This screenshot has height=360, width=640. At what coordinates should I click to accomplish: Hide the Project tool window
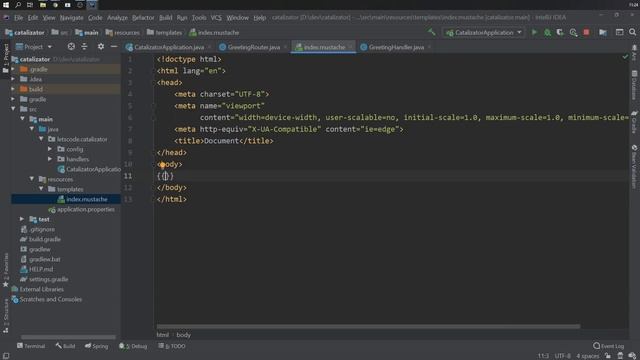[114, 47]
